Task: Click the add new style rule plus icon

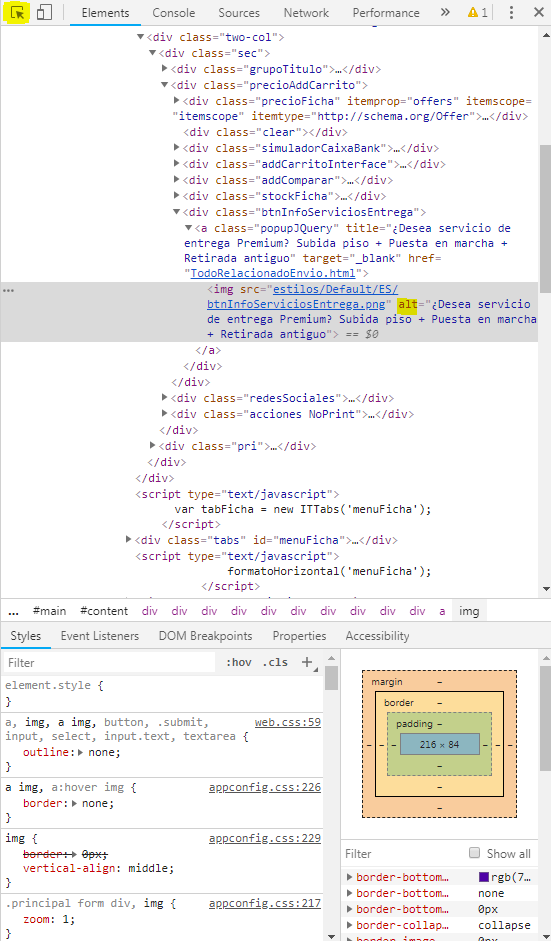Action: click(307, 662)
